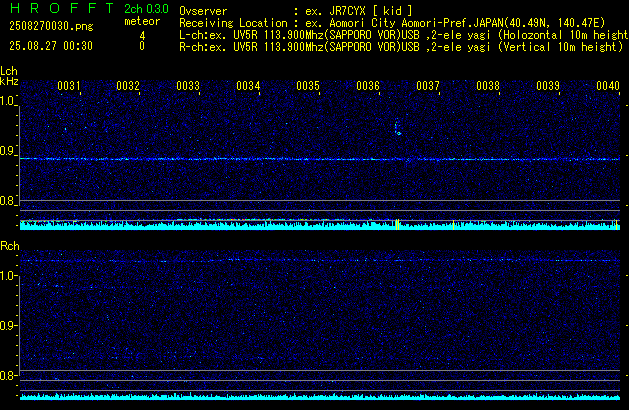
Task: Select the 0033 time marker
Action: tap(188, 86)
